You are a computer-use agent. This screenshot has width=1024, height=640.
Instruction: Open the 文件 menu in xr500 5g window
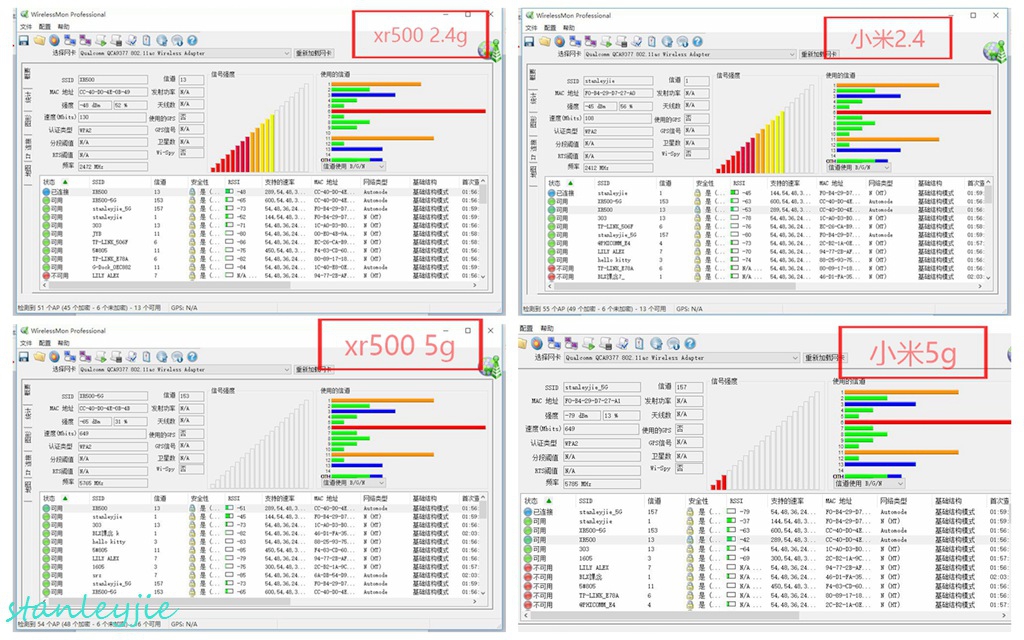[25, 343]
